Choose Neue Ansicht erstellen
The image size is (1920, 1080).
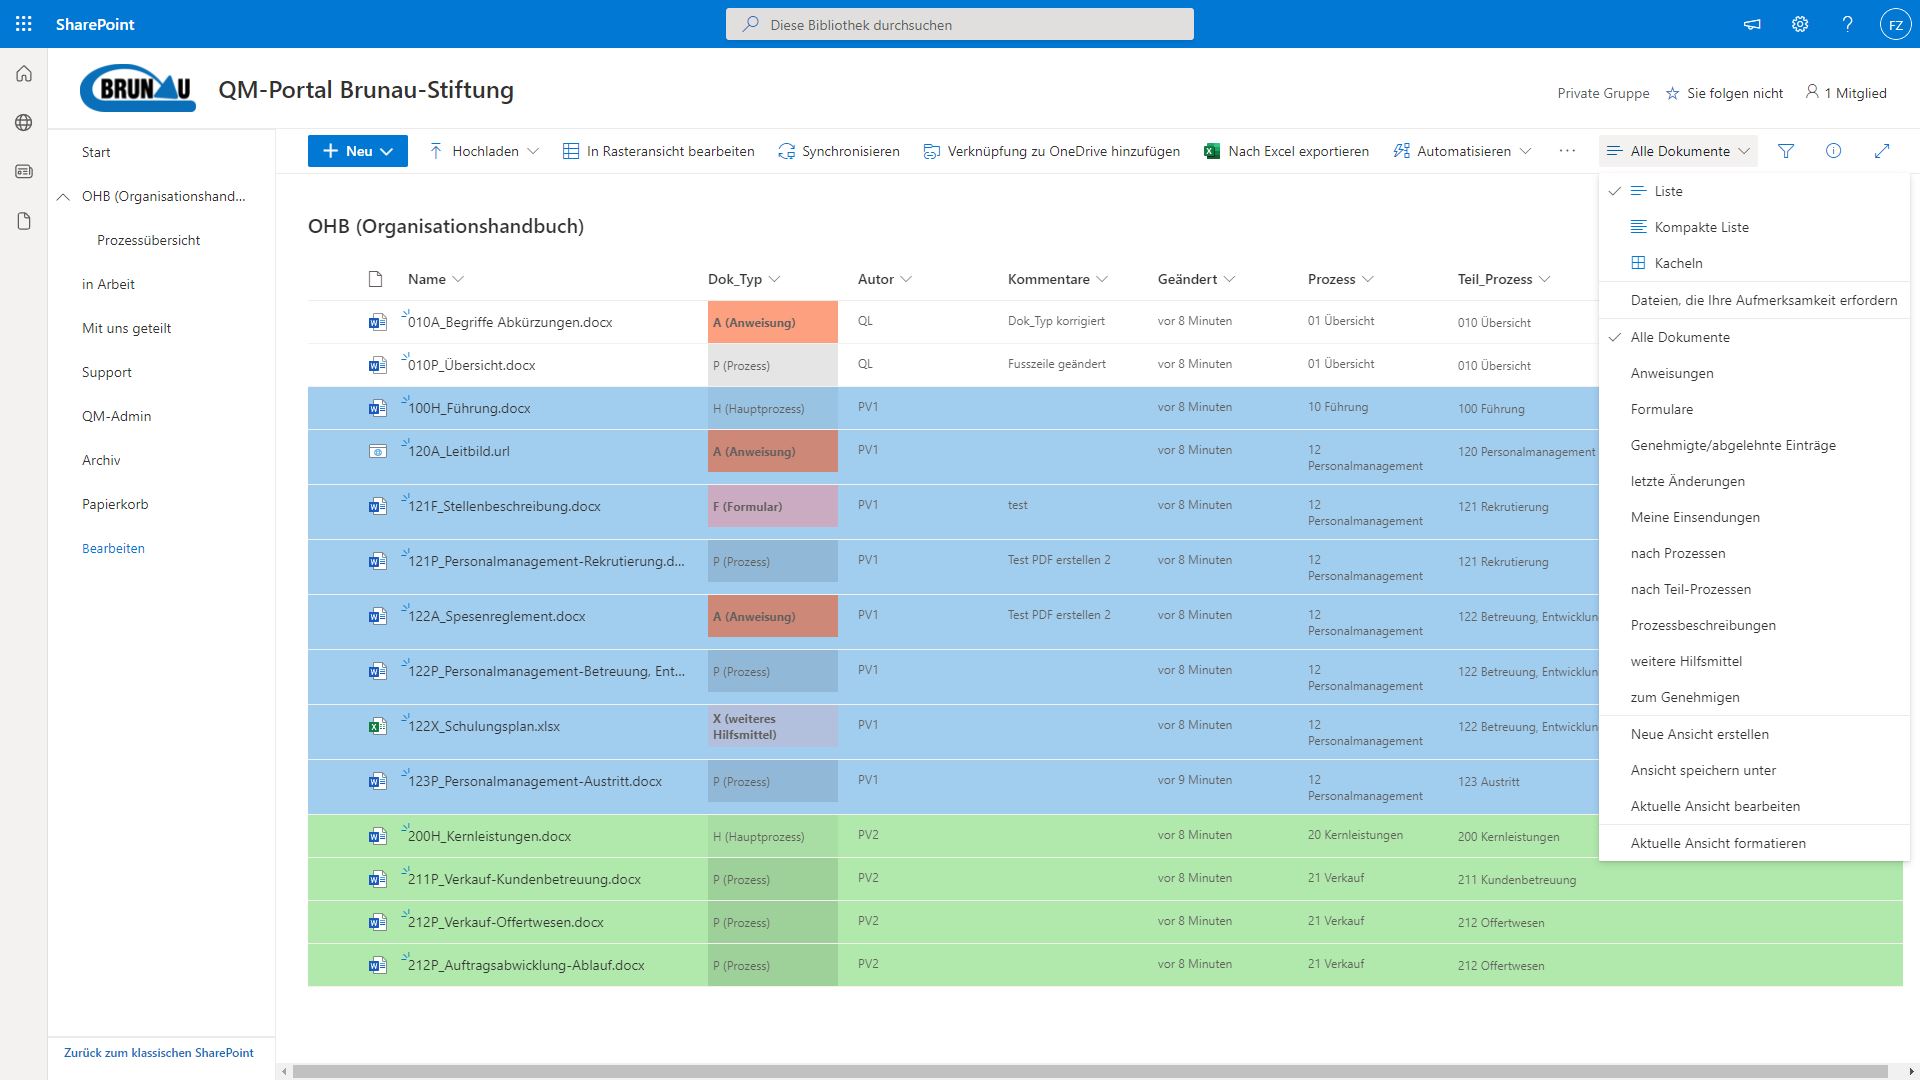pos(1754,734)
